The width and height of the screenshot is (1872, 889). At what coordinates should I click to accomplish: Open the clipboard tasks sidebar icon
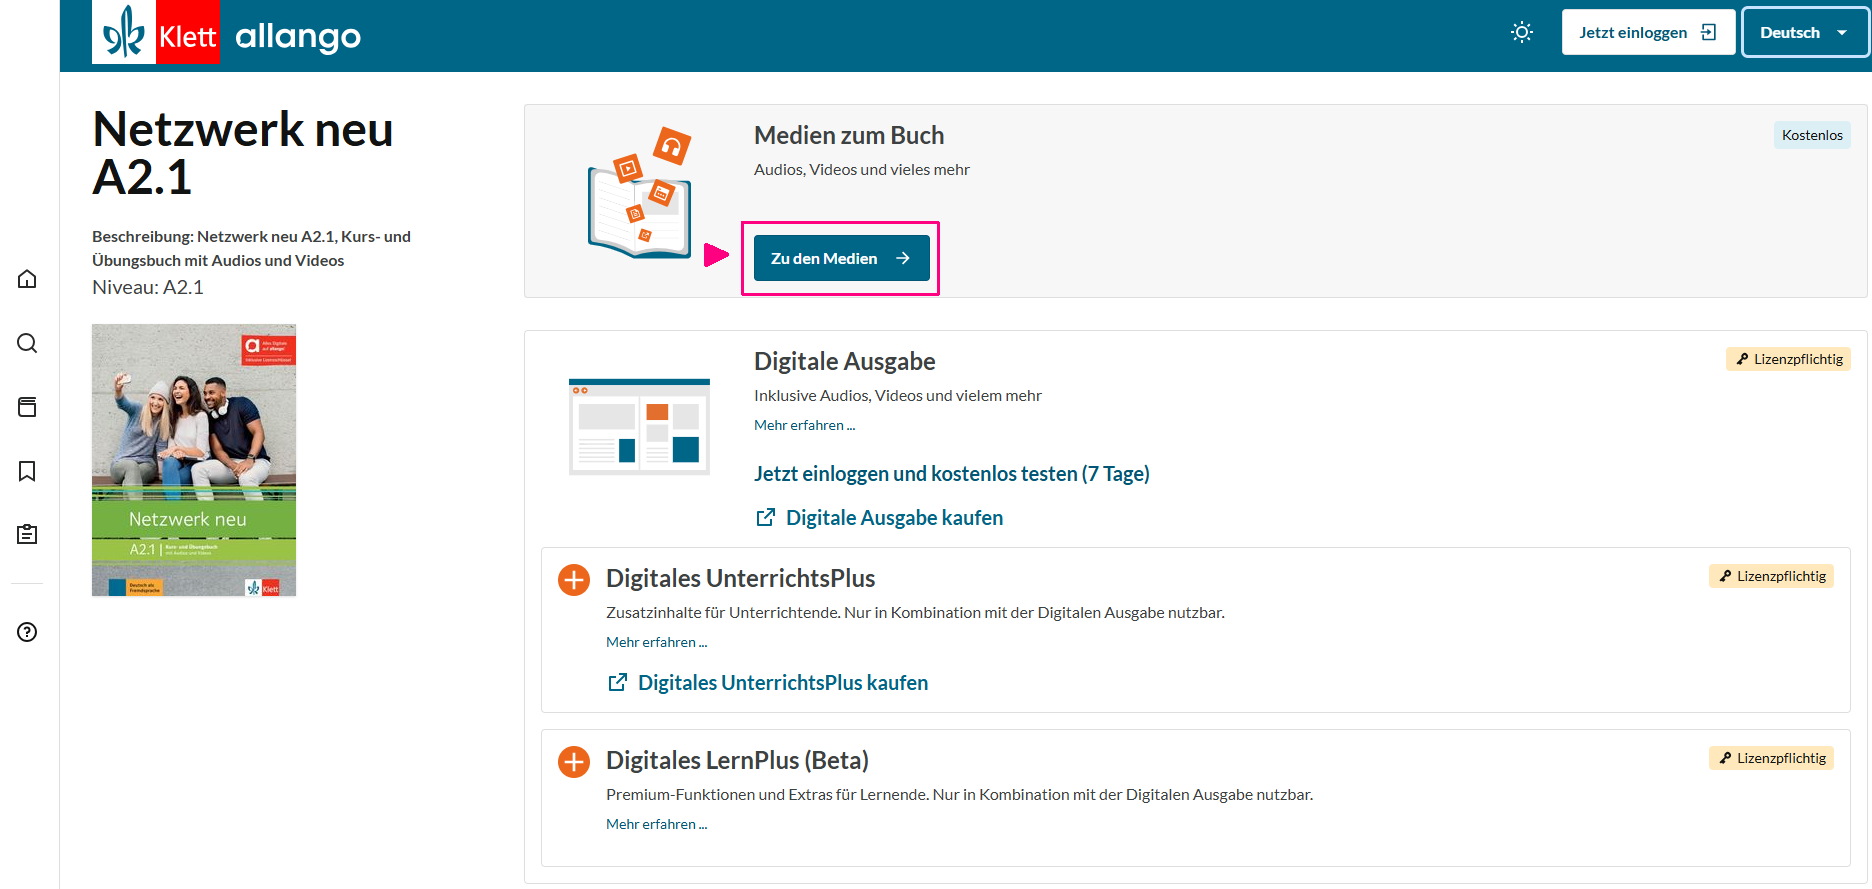pos(27,535)
